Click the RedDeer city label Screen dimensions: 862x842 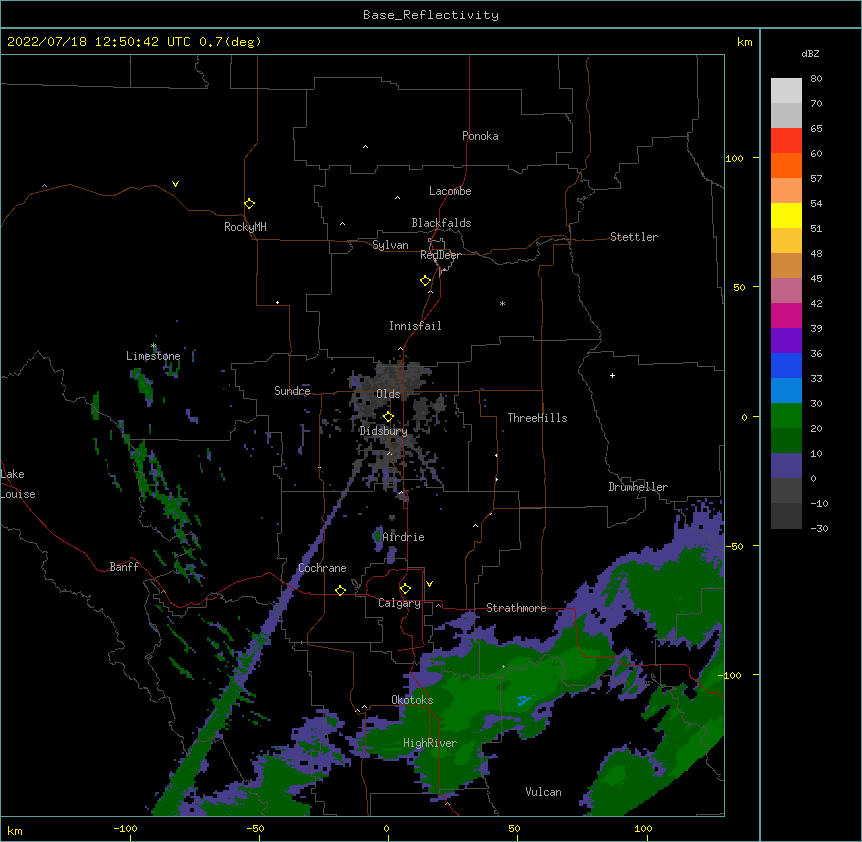440,255
